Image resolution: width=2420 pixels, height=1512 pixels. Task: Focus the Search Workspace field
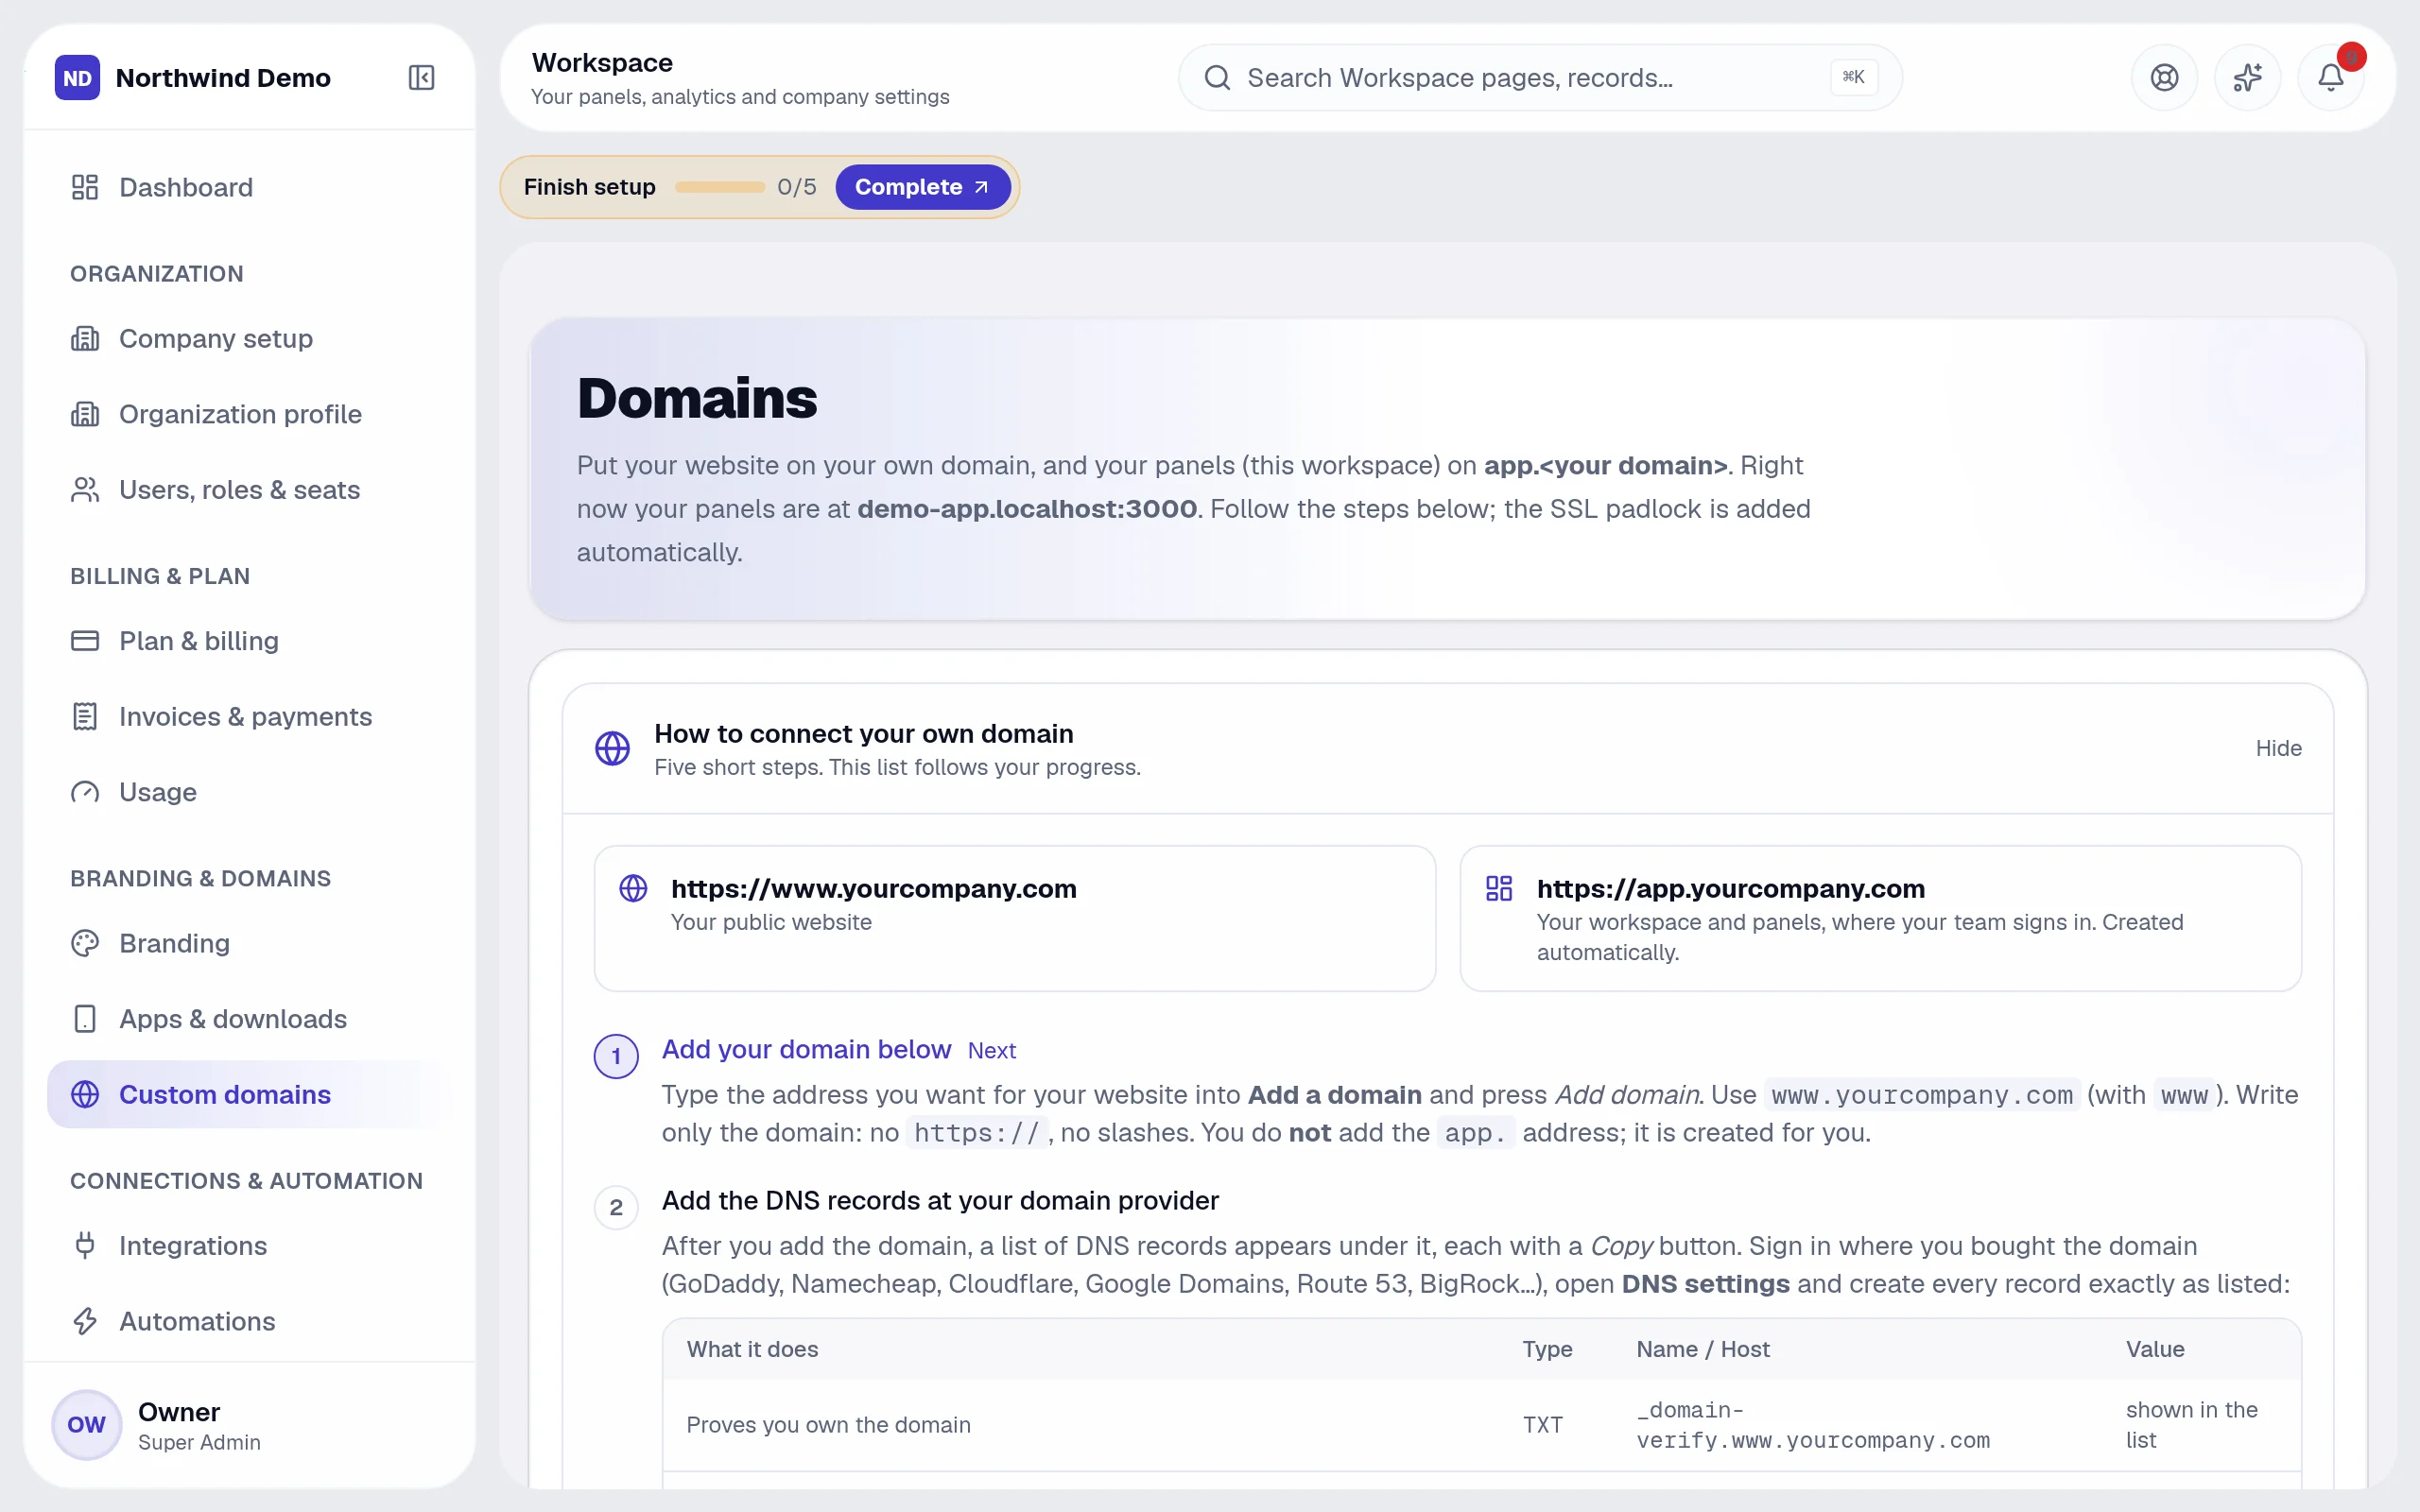[1540, 77]
